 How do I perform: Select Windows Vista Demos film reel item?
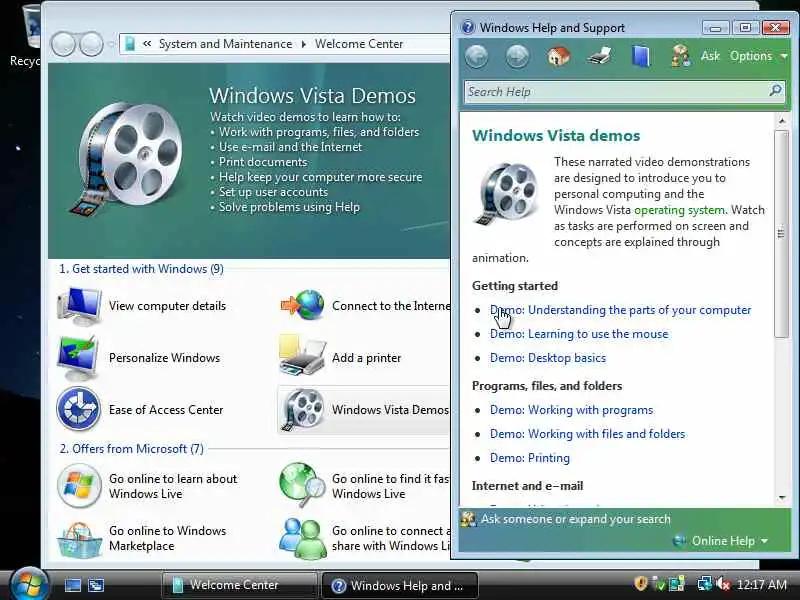tap(363, 410)
